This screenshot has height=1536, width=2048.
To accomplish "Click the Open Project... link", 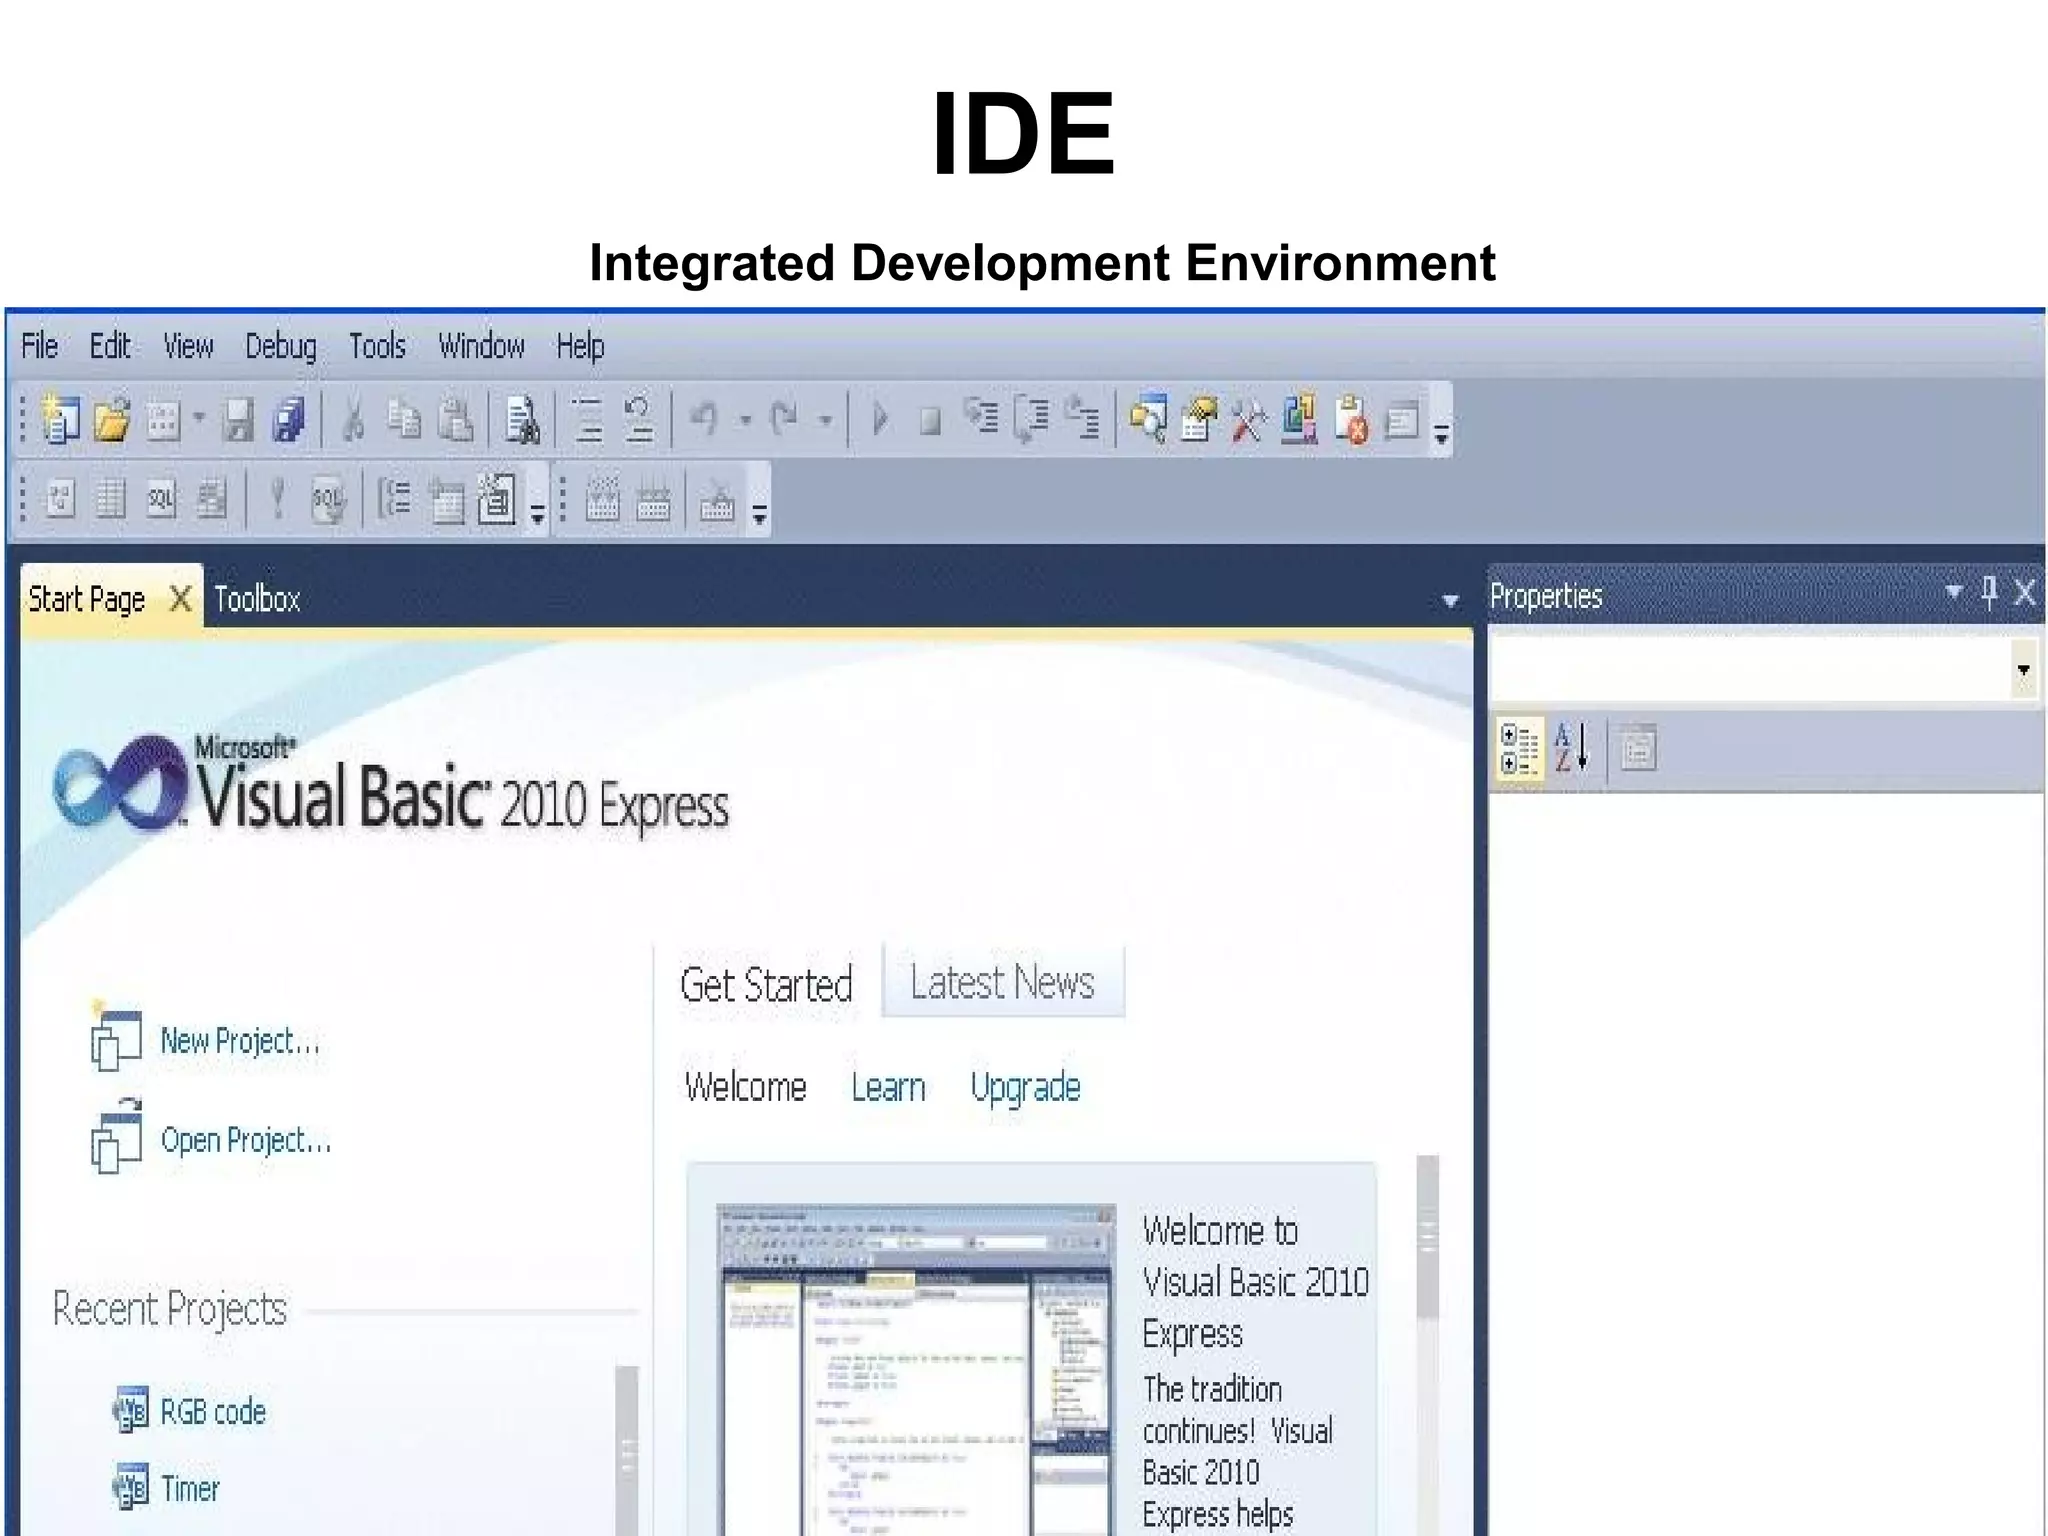I will tap(246, 1140).
